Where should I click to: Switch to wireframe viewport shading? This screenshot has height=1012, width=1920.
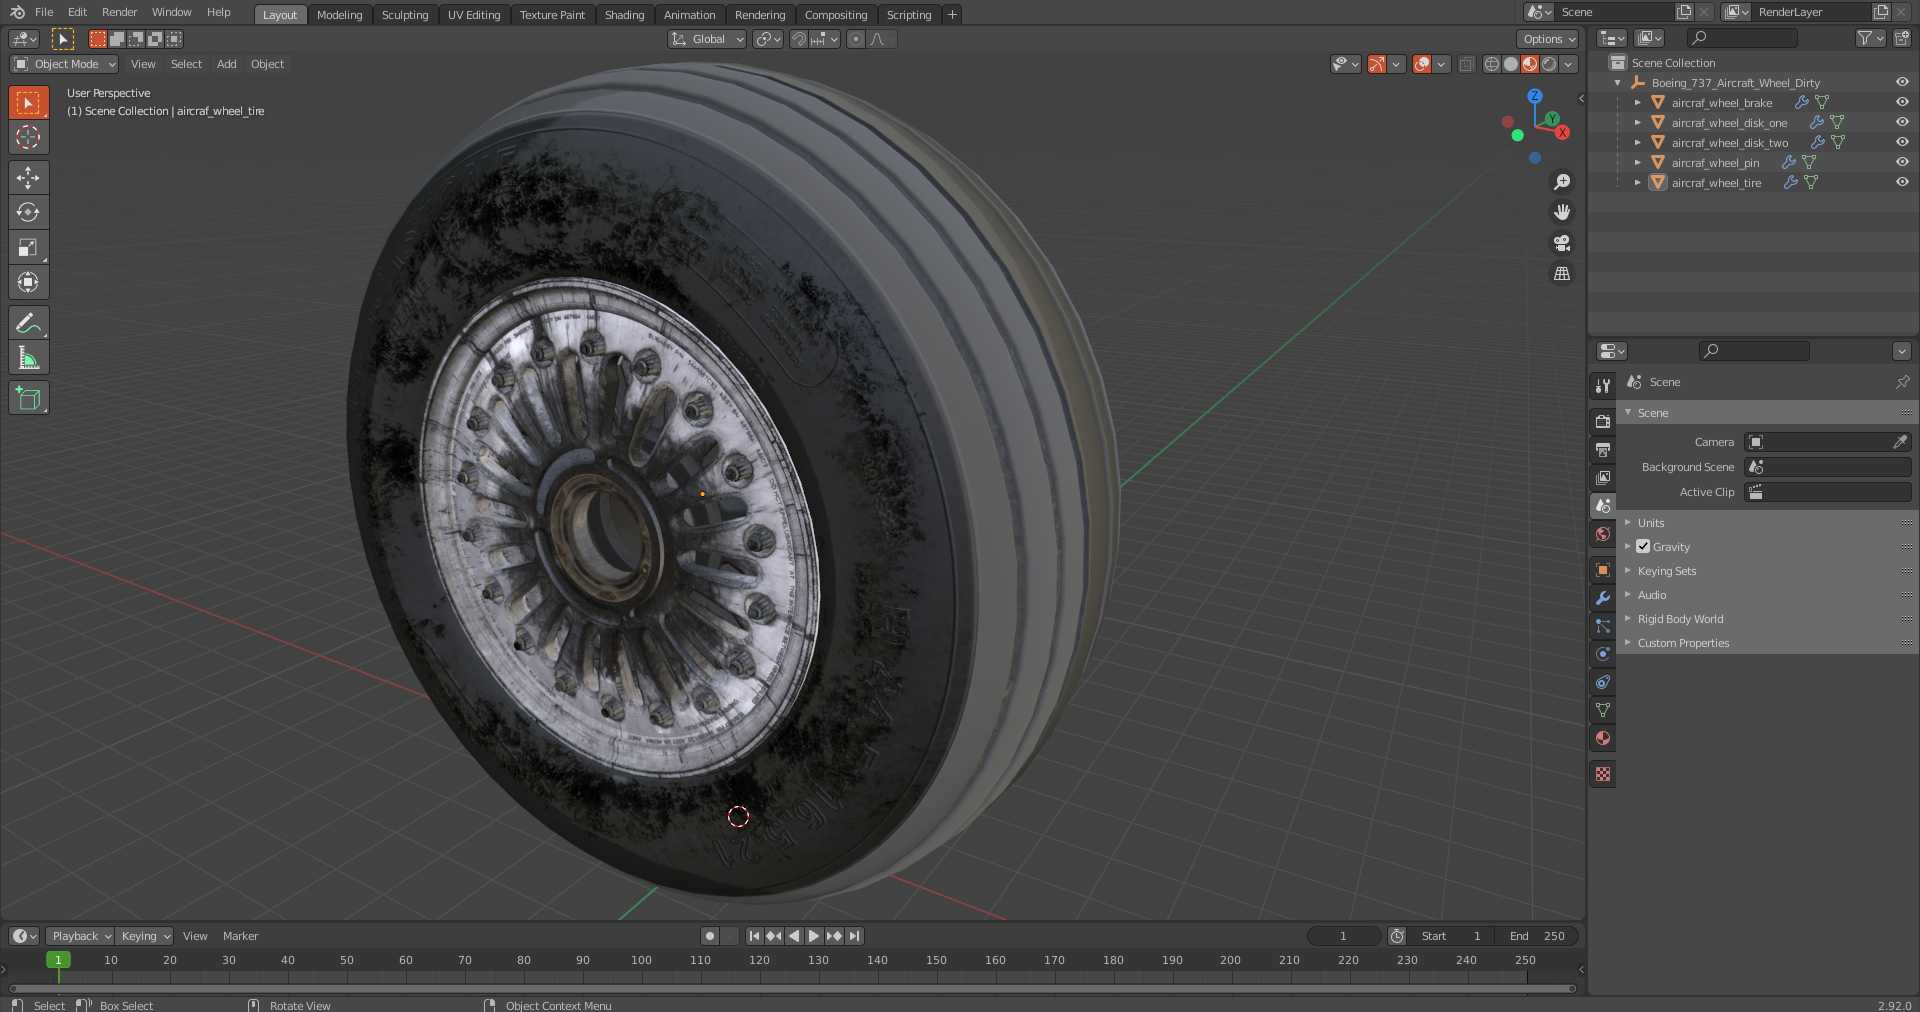click(1491, 64)
